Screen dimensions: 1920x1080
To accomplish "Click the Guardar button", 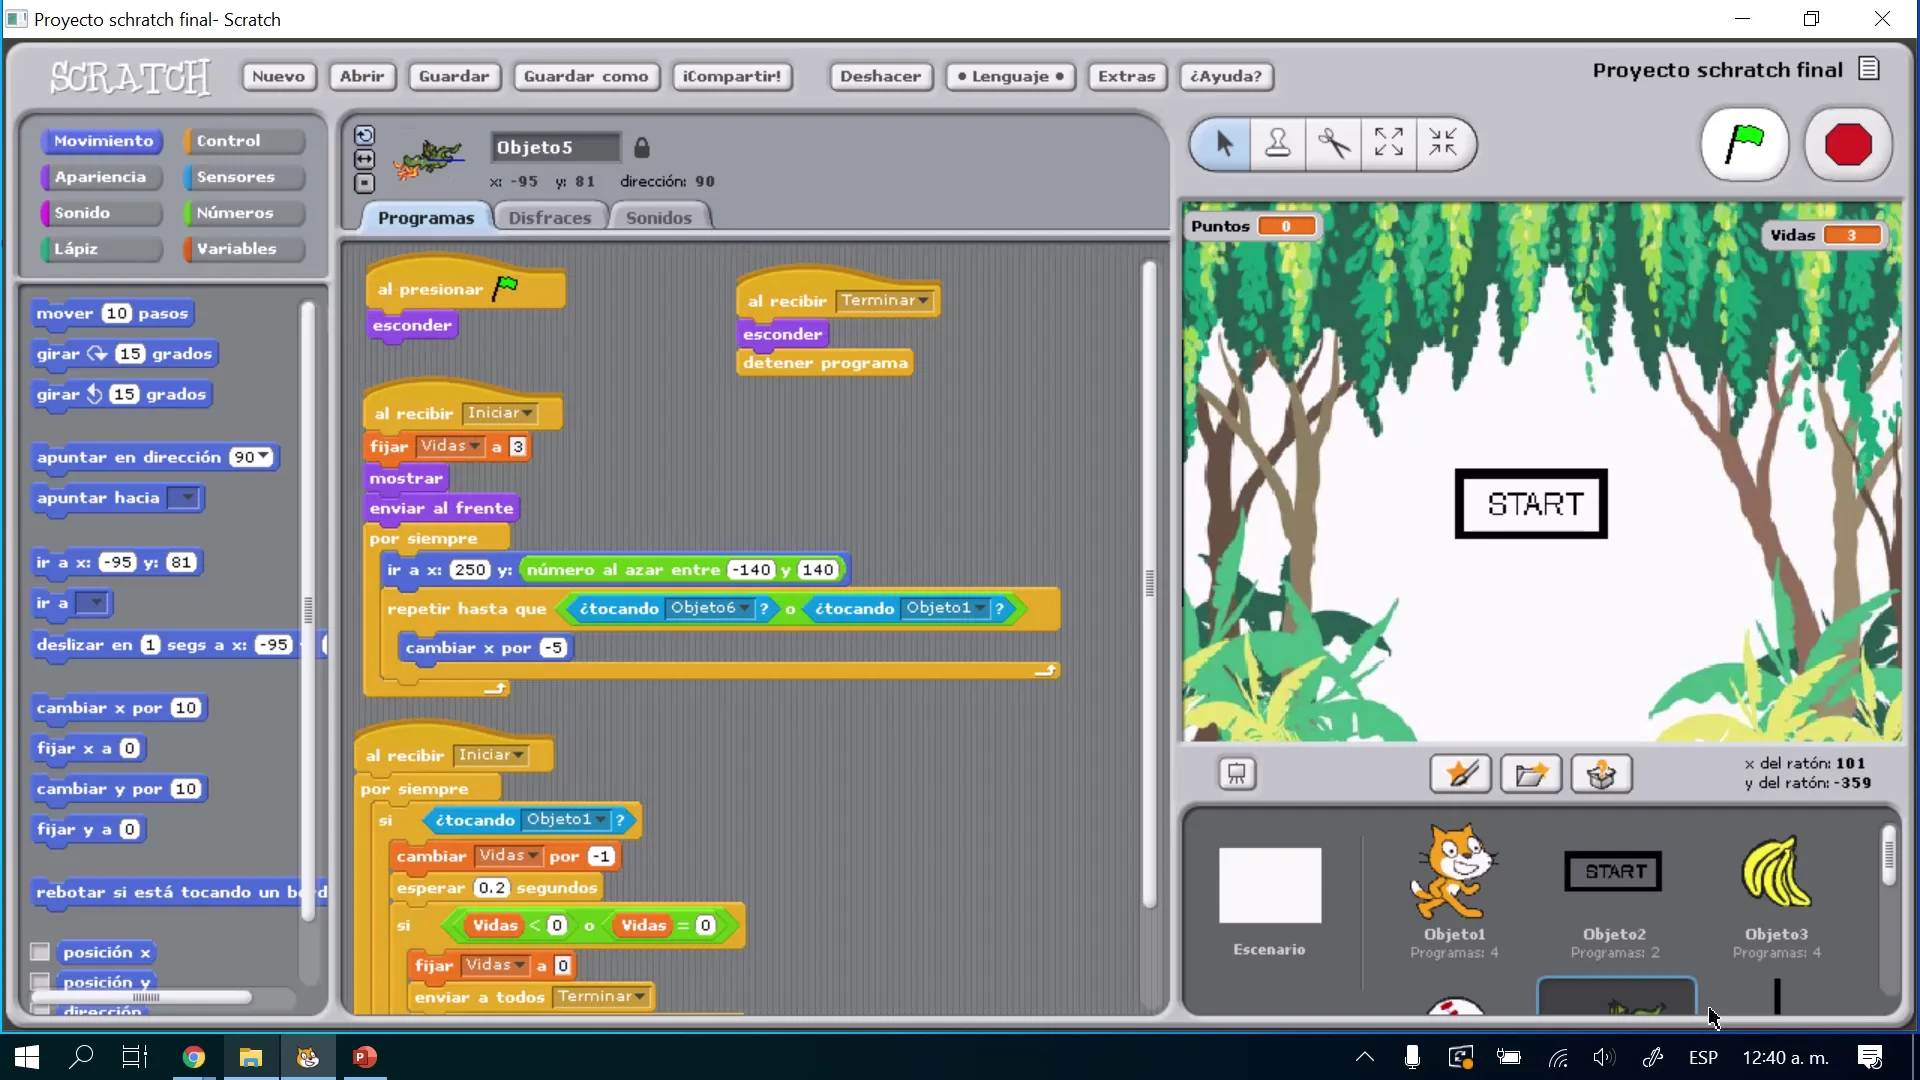I will pos(454,76).
